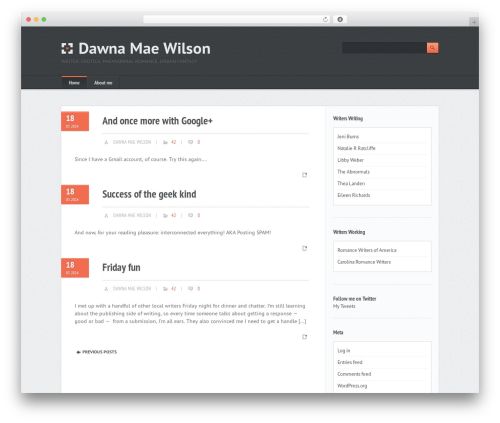
Task: Click the browser reload icon
Action: [x=325, y=19]
